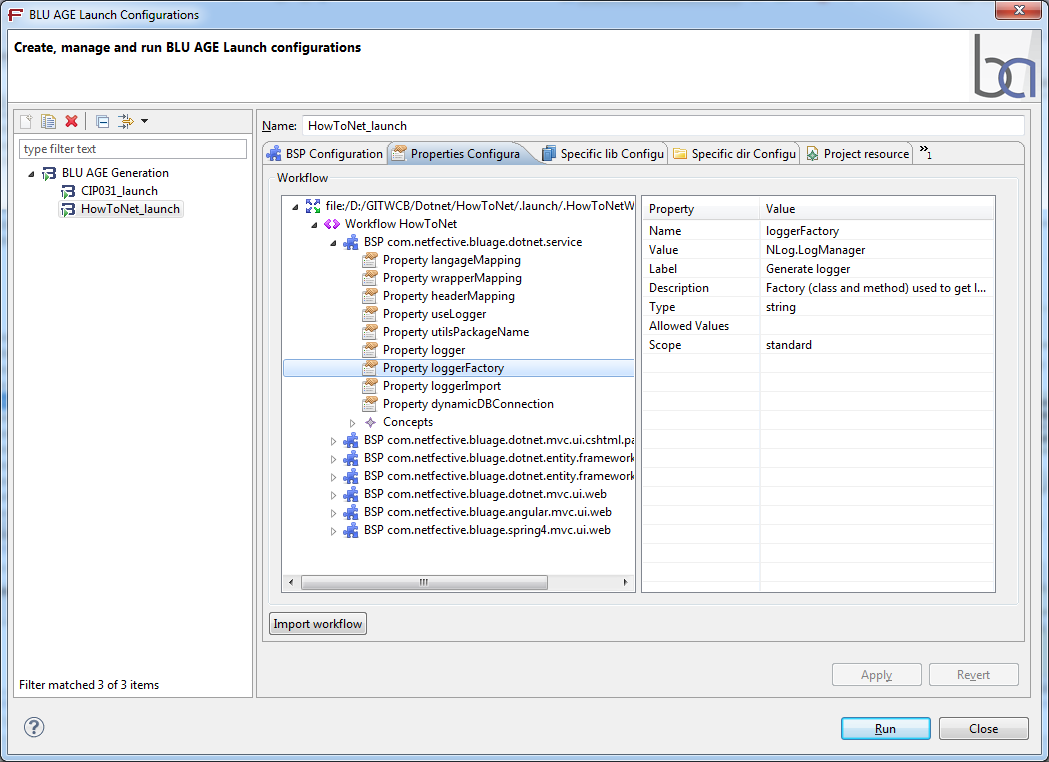Expand BSP dotnet.mvc.ui.web node
This screenshot has height=762, width=1049.
click(333, 495)
